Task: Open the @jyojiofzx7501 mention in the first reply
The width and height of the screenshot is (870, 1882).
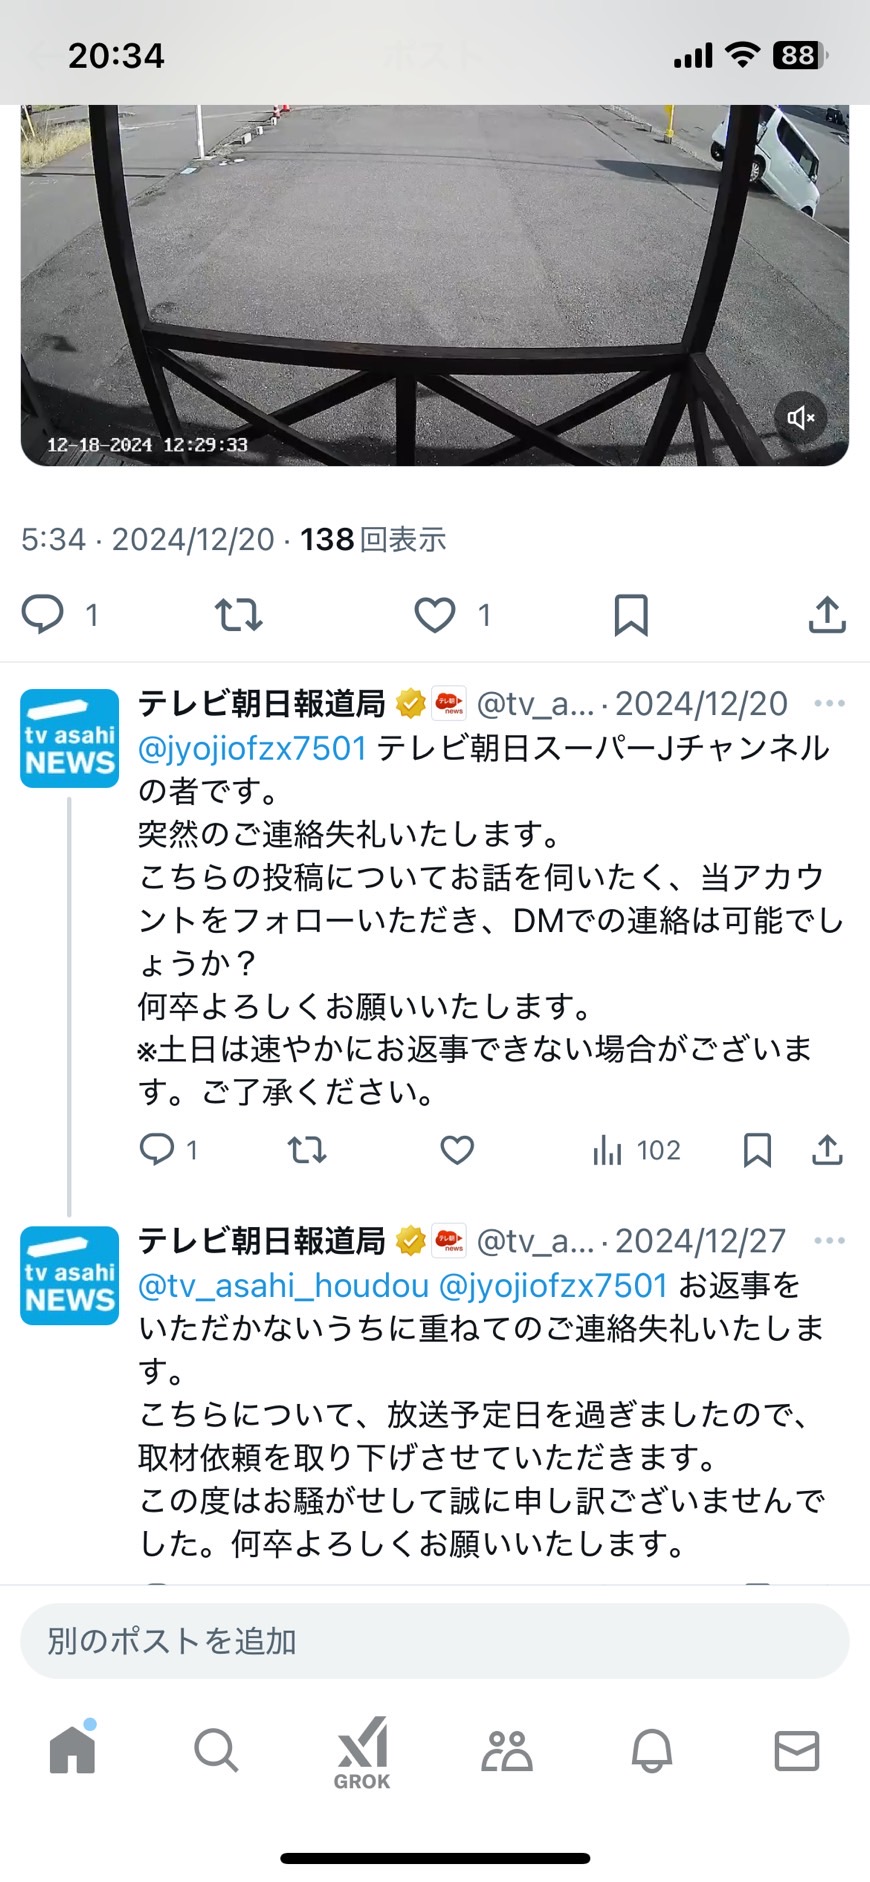Action: [253, 748]
